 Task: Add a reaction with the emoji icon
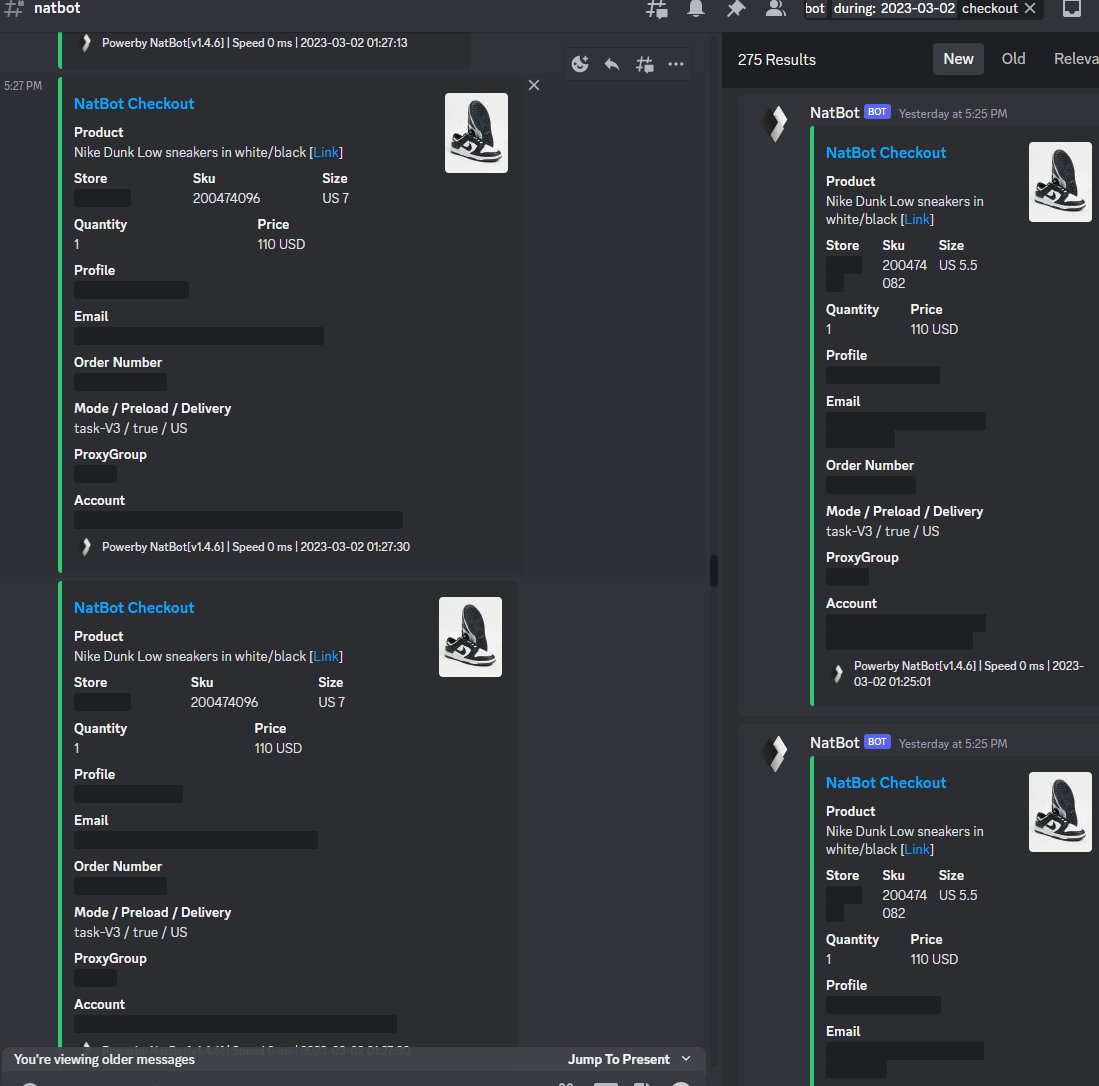[580, 65]
